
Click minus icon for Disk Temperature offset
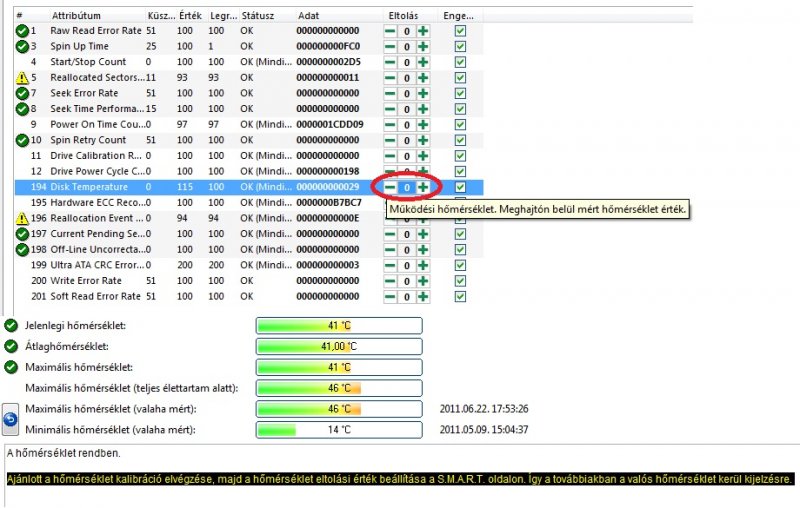(390, 187)
